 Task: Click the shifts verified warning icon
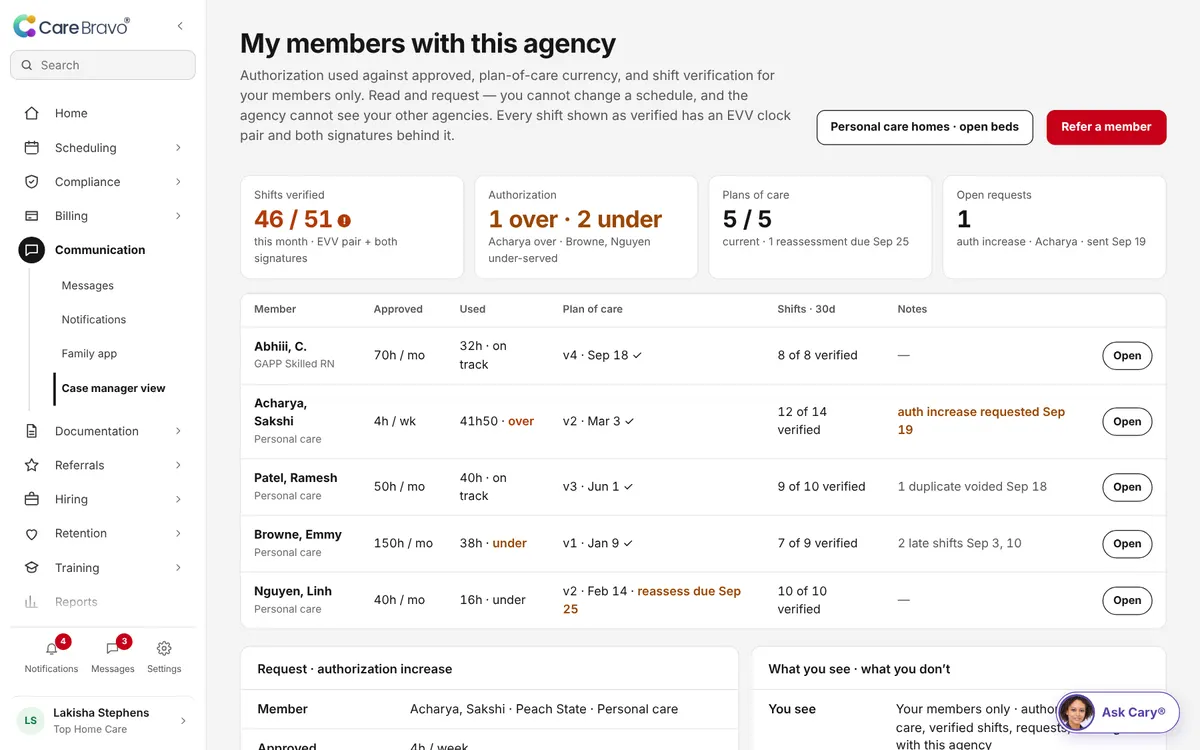pos(344,220)
